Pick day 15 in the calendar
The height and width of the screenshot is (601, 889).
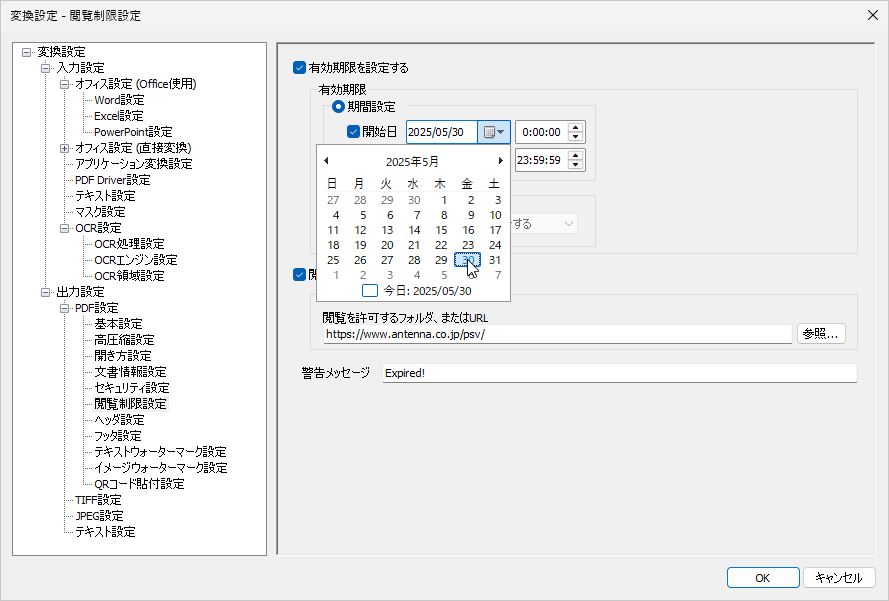(441, 230)
